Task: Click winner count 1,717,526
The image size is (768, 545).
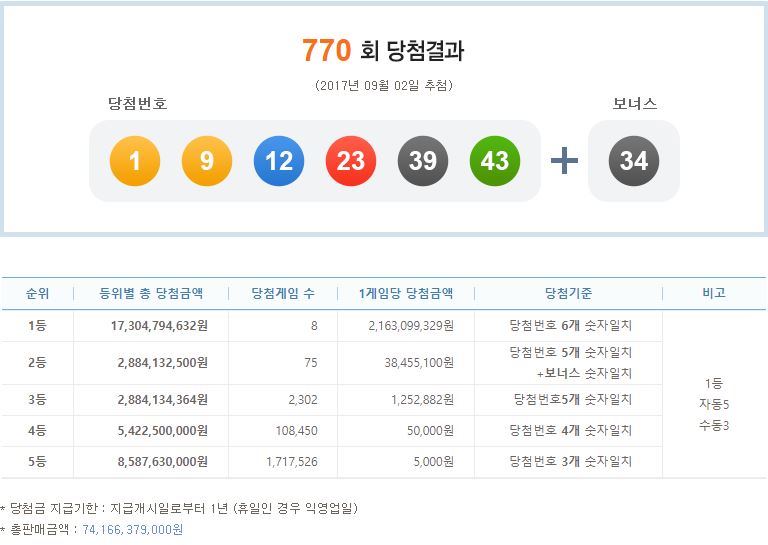Action: pos(292,462)
